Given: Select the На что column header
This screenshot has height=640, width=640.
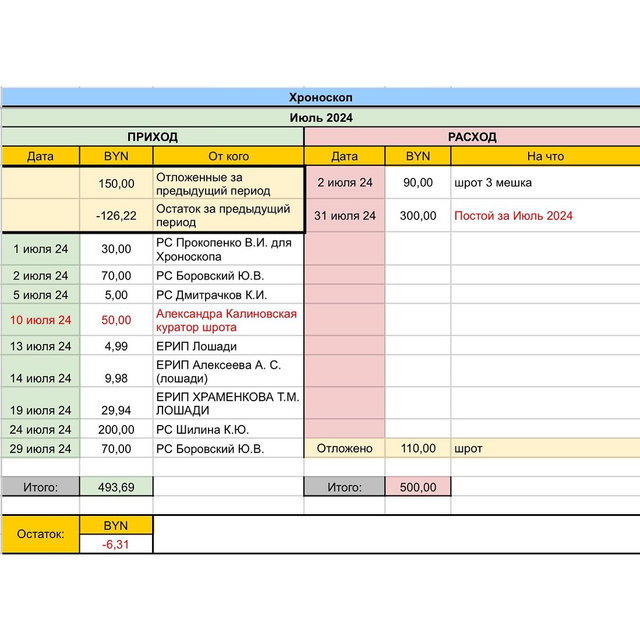Looking at the screenshot, I should point(545,156).
